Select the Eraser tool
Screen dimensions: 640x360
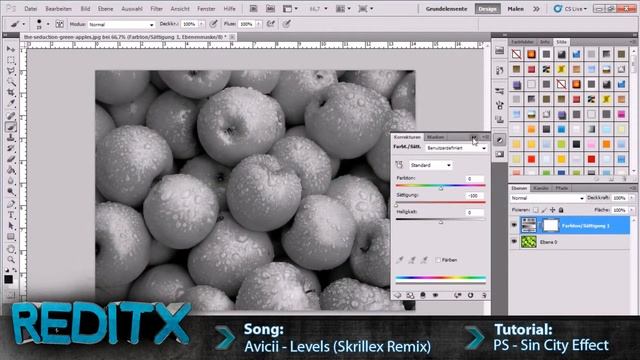coord(11,159)
